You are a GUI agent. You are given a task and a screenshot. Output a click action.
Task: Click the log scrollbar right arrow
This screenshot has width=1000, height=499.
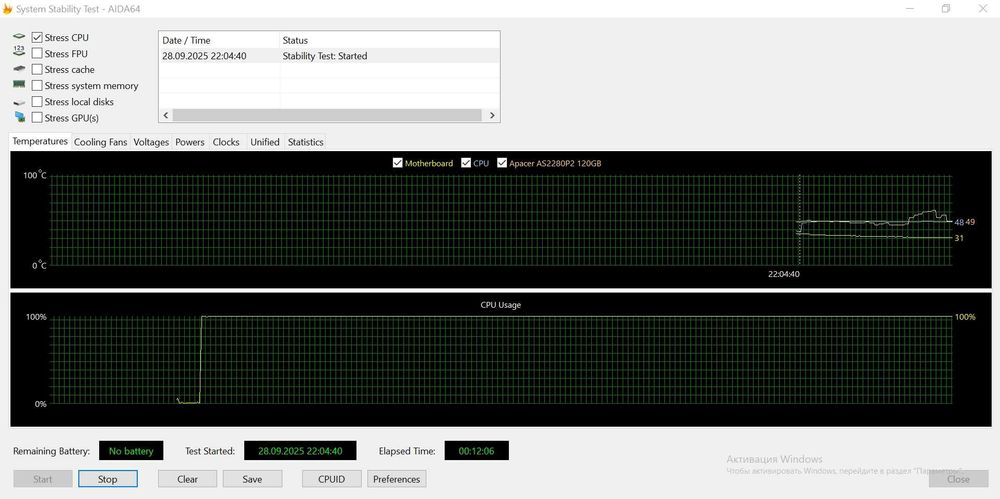point(492,115)
